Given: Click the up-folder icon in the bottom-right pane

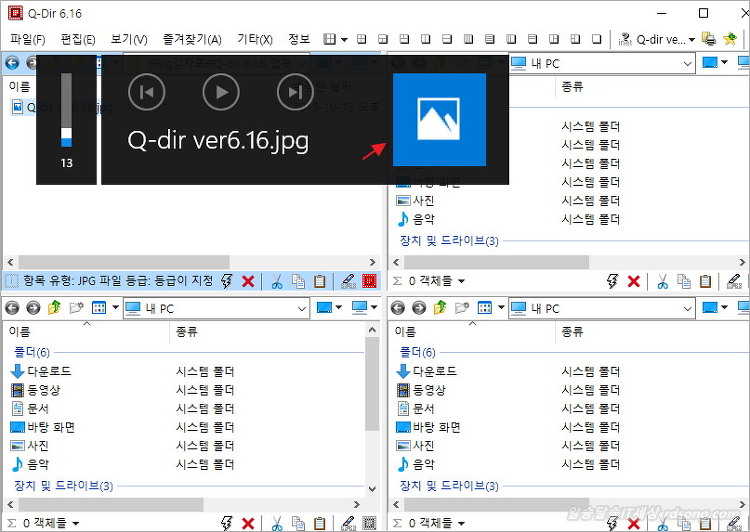Looking at the screenshot, I should [440, 308].
